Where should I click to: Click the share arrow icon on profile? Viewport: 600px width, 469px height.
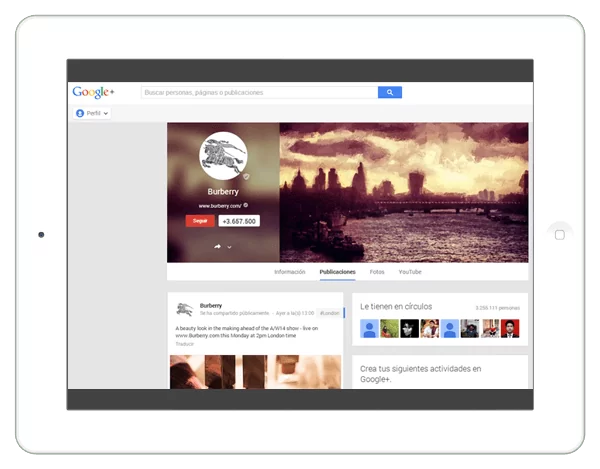tap(217, 246)
